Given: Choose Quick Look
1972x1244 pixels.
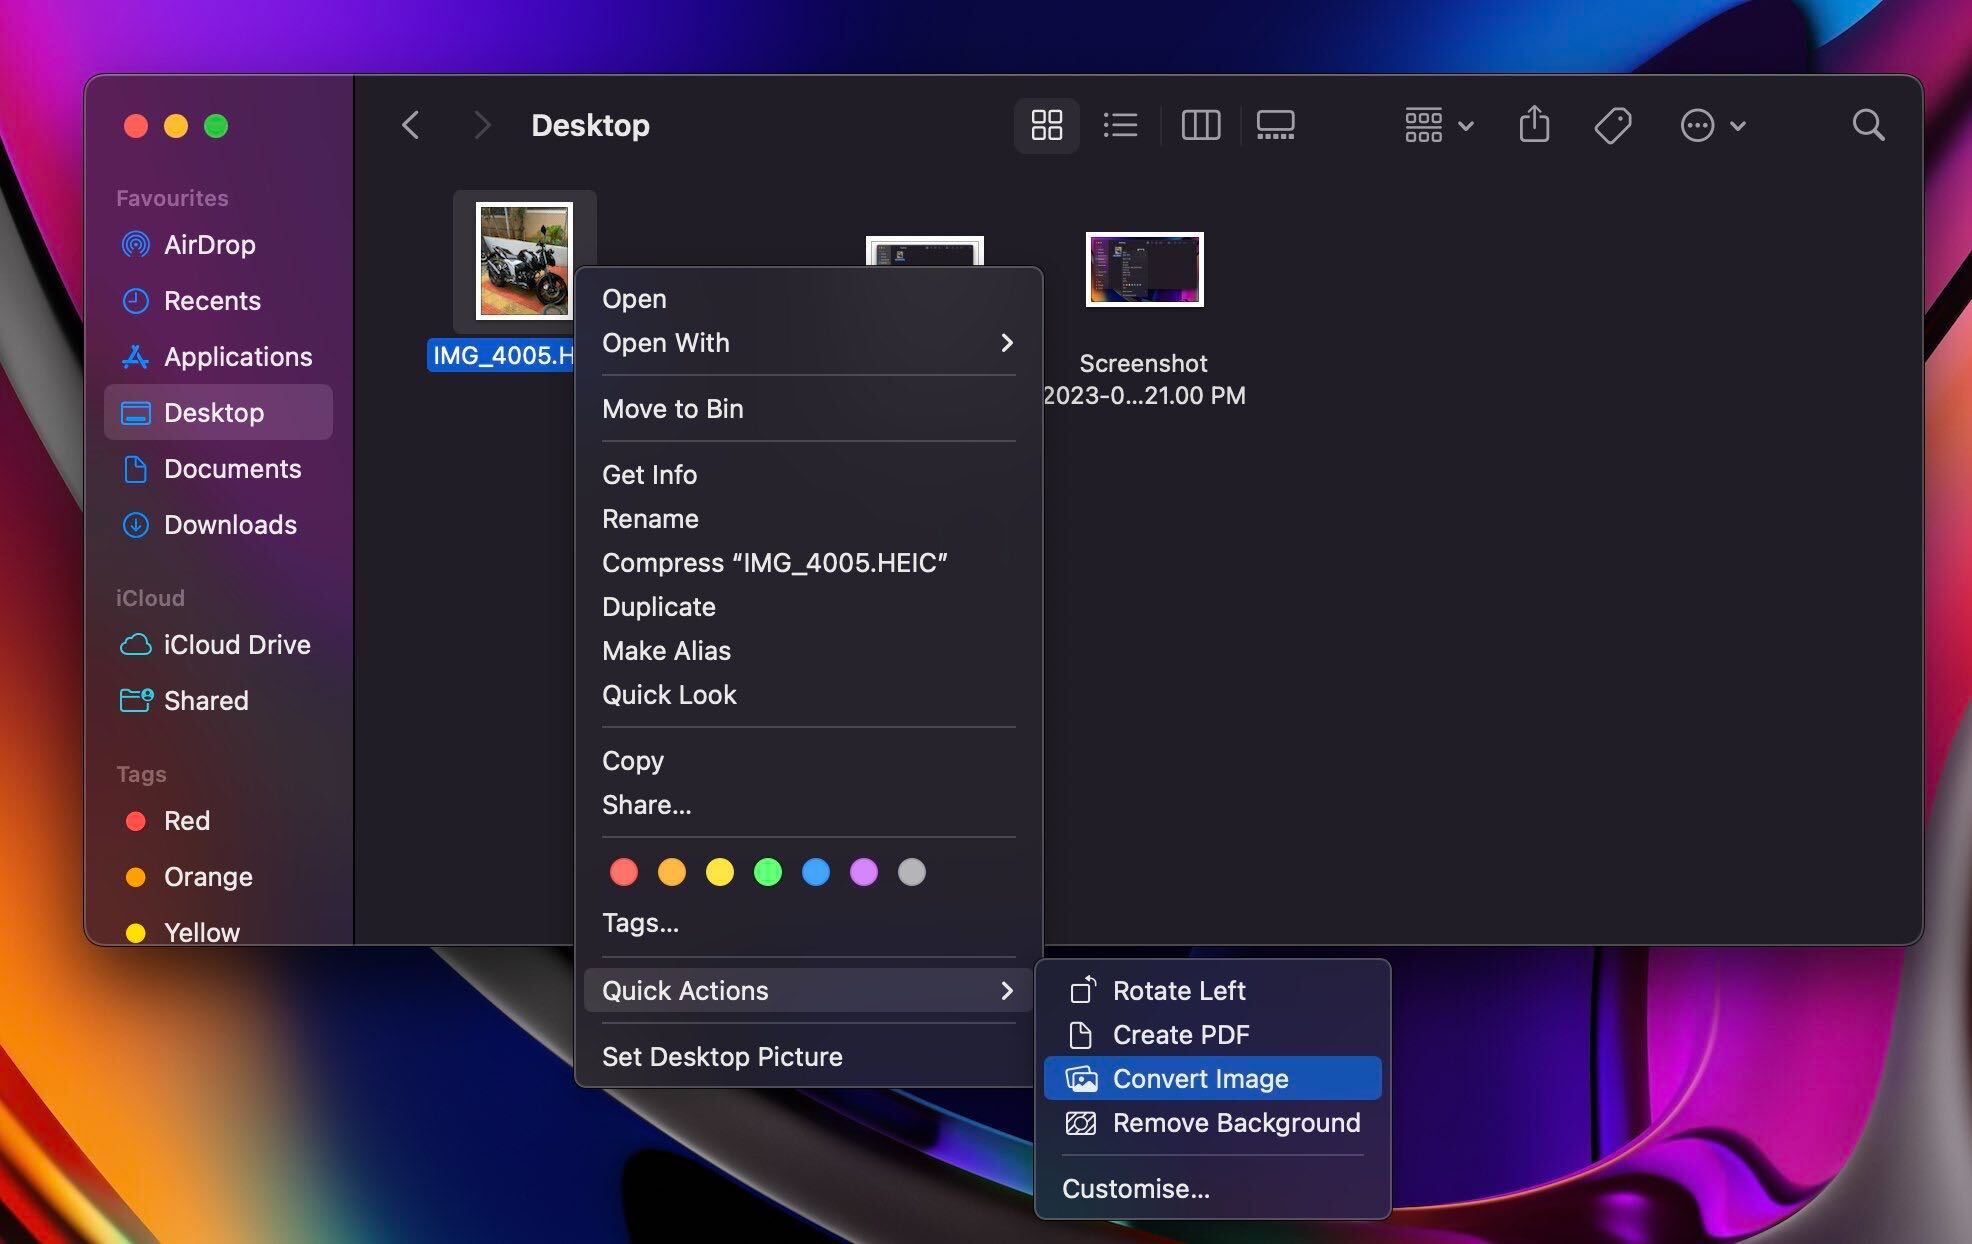Looking at the screenshot, I should (808, 694).
